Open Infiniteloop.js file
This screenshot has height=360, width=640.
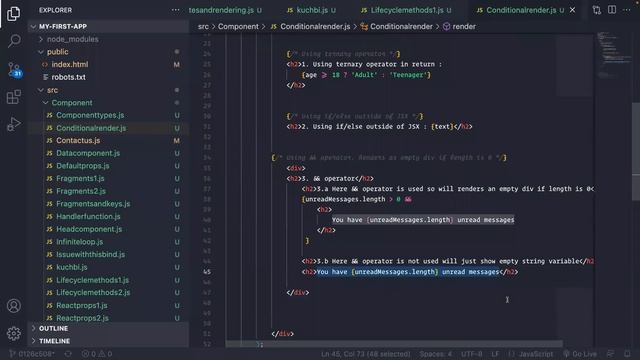click(109, 242)
